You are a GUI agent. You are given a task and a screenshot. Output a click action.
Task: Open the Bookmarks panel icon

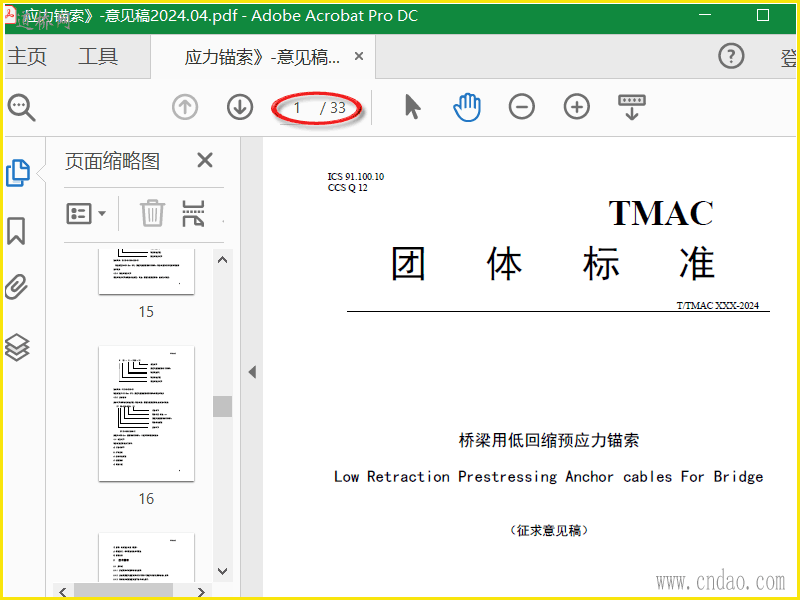[16, 231]
